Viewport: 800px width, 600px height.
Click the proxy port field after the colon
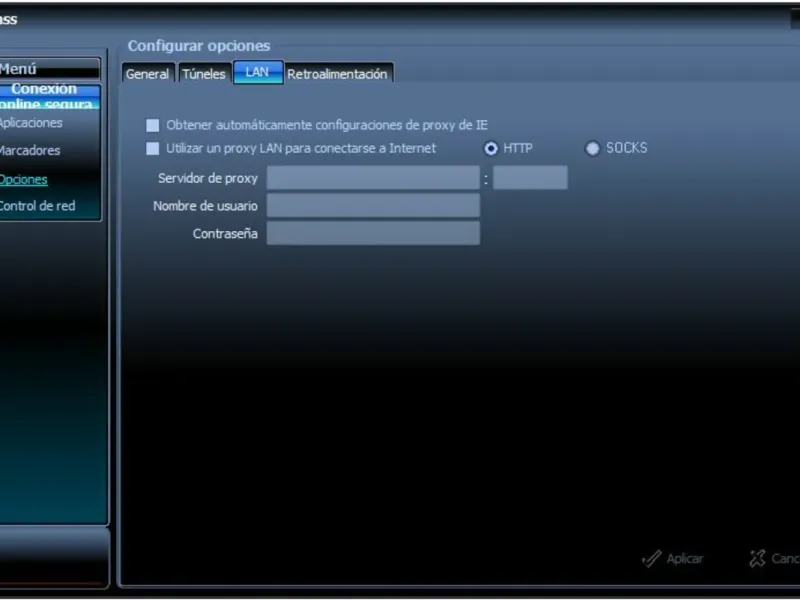pyautogui.click(x=530, y=178)
